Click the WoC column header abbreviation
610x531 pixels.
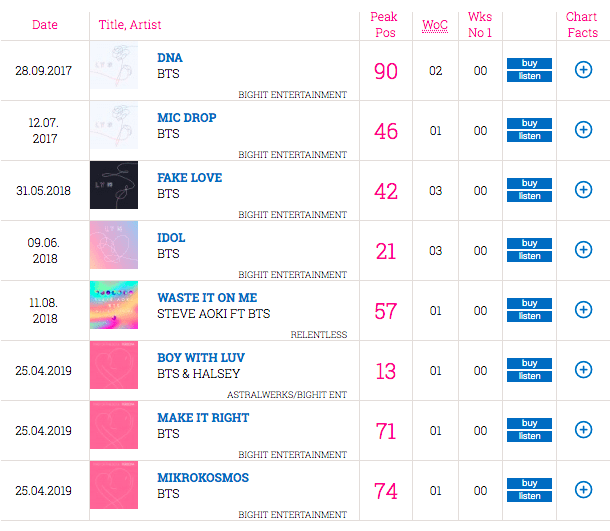click(x=435, y=25)
